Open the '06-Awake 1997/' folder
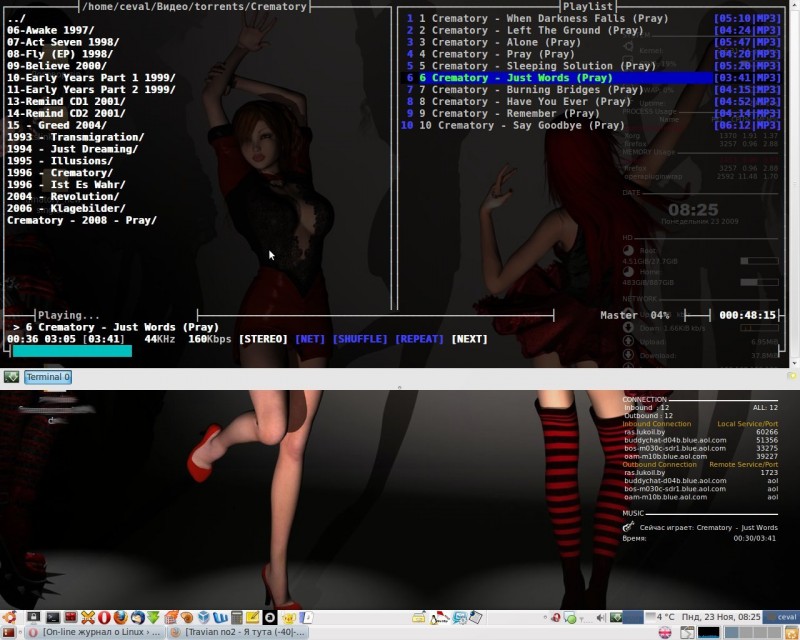The image size is (800, 640). click(x=51, y=30)
